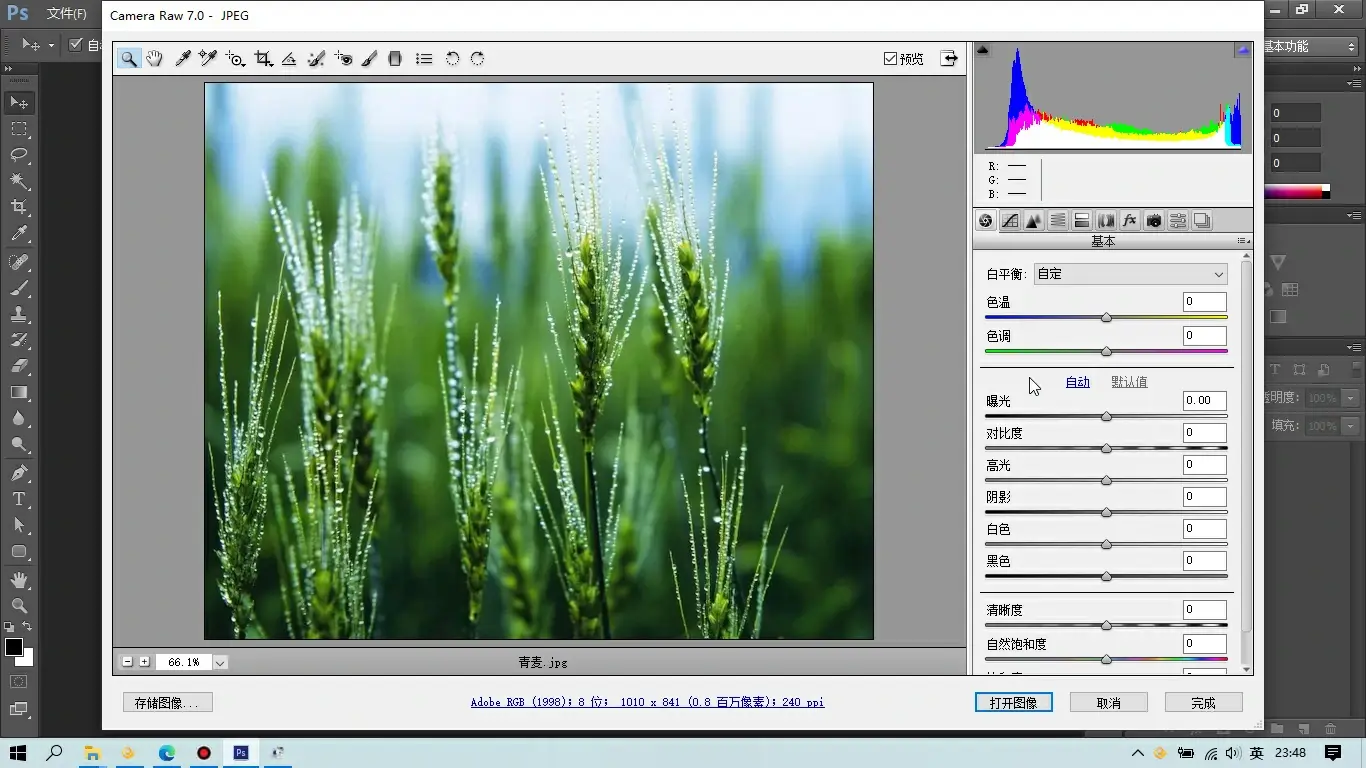The height and width of the screenshot is (768, 1366).
Task: Select the Red Eye Removal tool
Action: tap(343, 59)
